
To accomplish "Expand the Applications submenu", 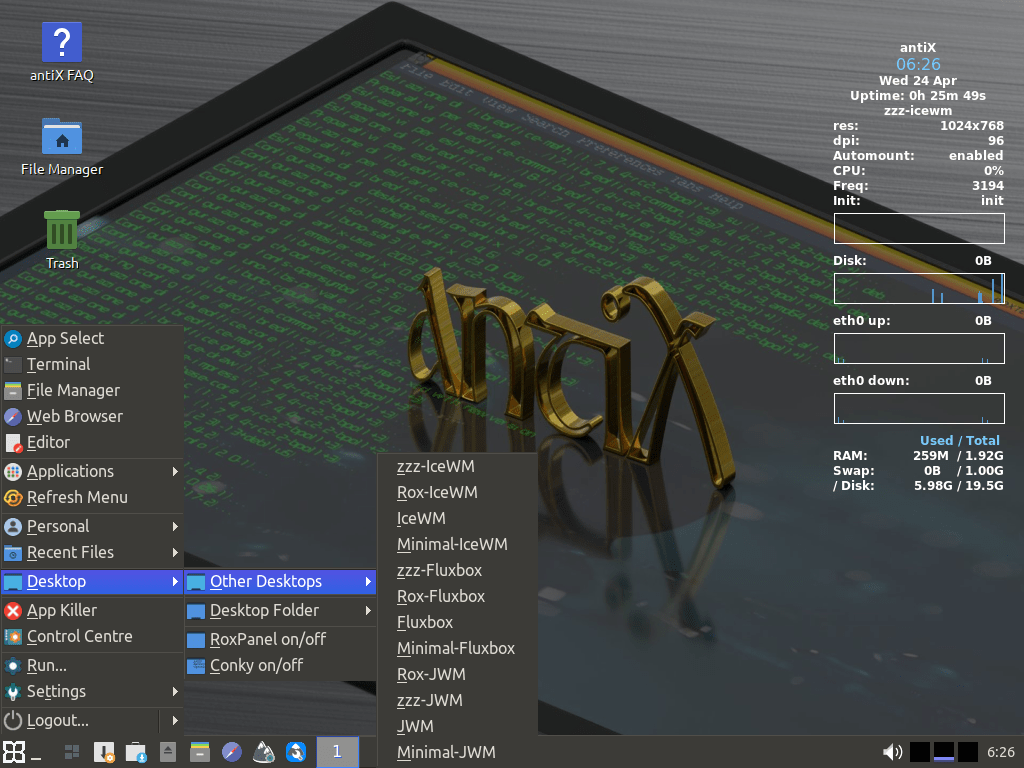I will (92, 472).
